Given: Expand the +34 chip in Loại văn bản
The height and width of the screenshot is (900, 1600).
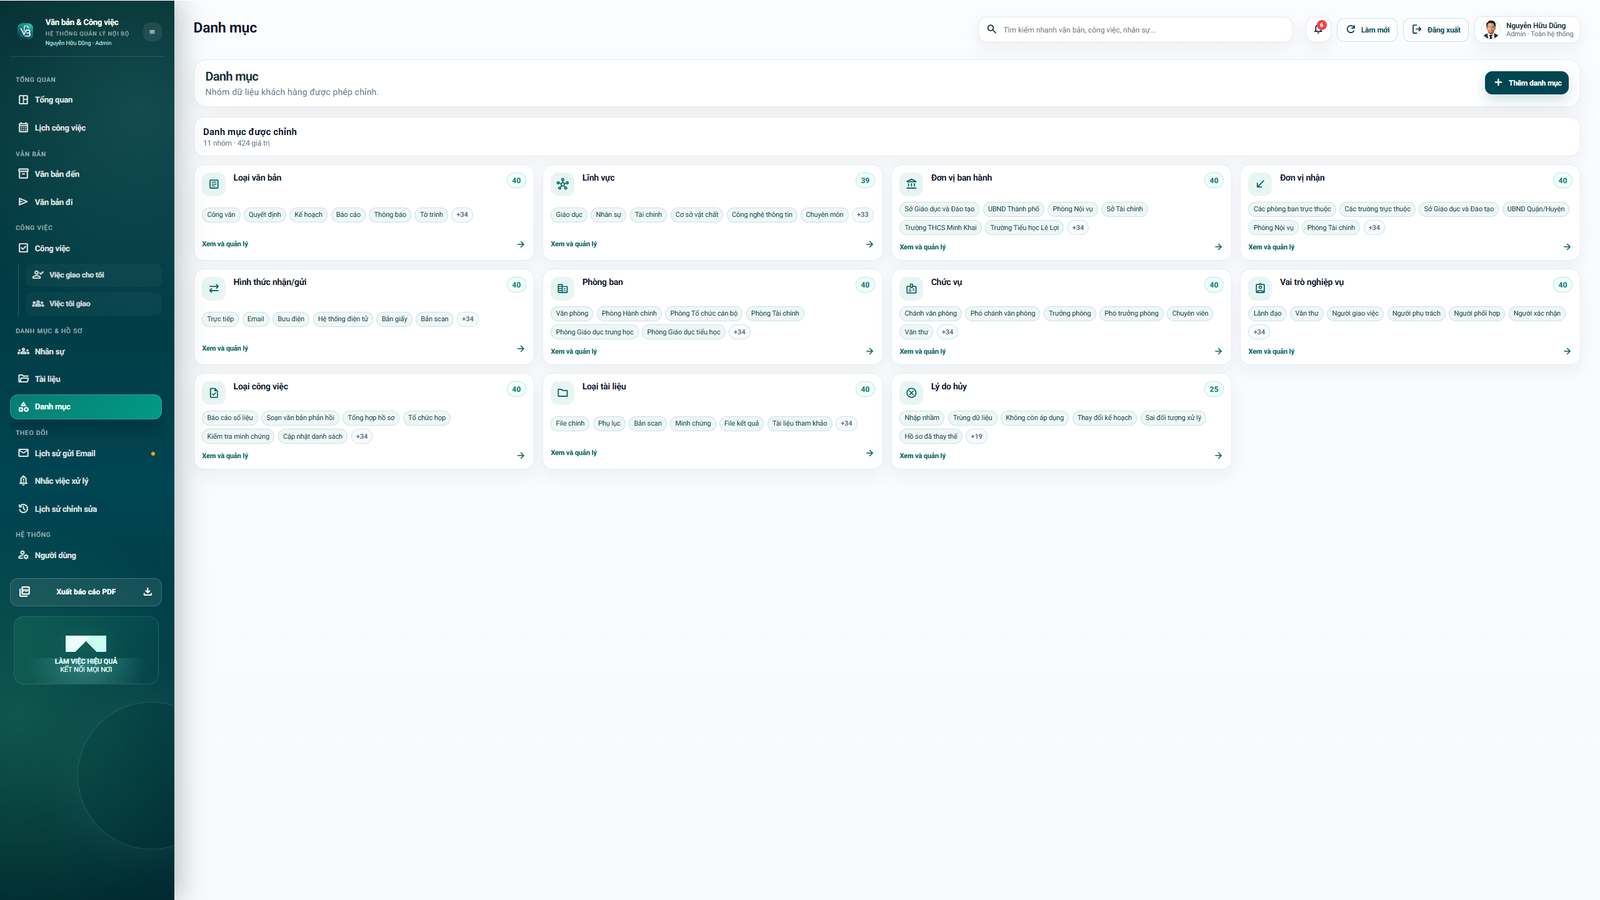Looking at the screenshot, I should pos(462,214).
